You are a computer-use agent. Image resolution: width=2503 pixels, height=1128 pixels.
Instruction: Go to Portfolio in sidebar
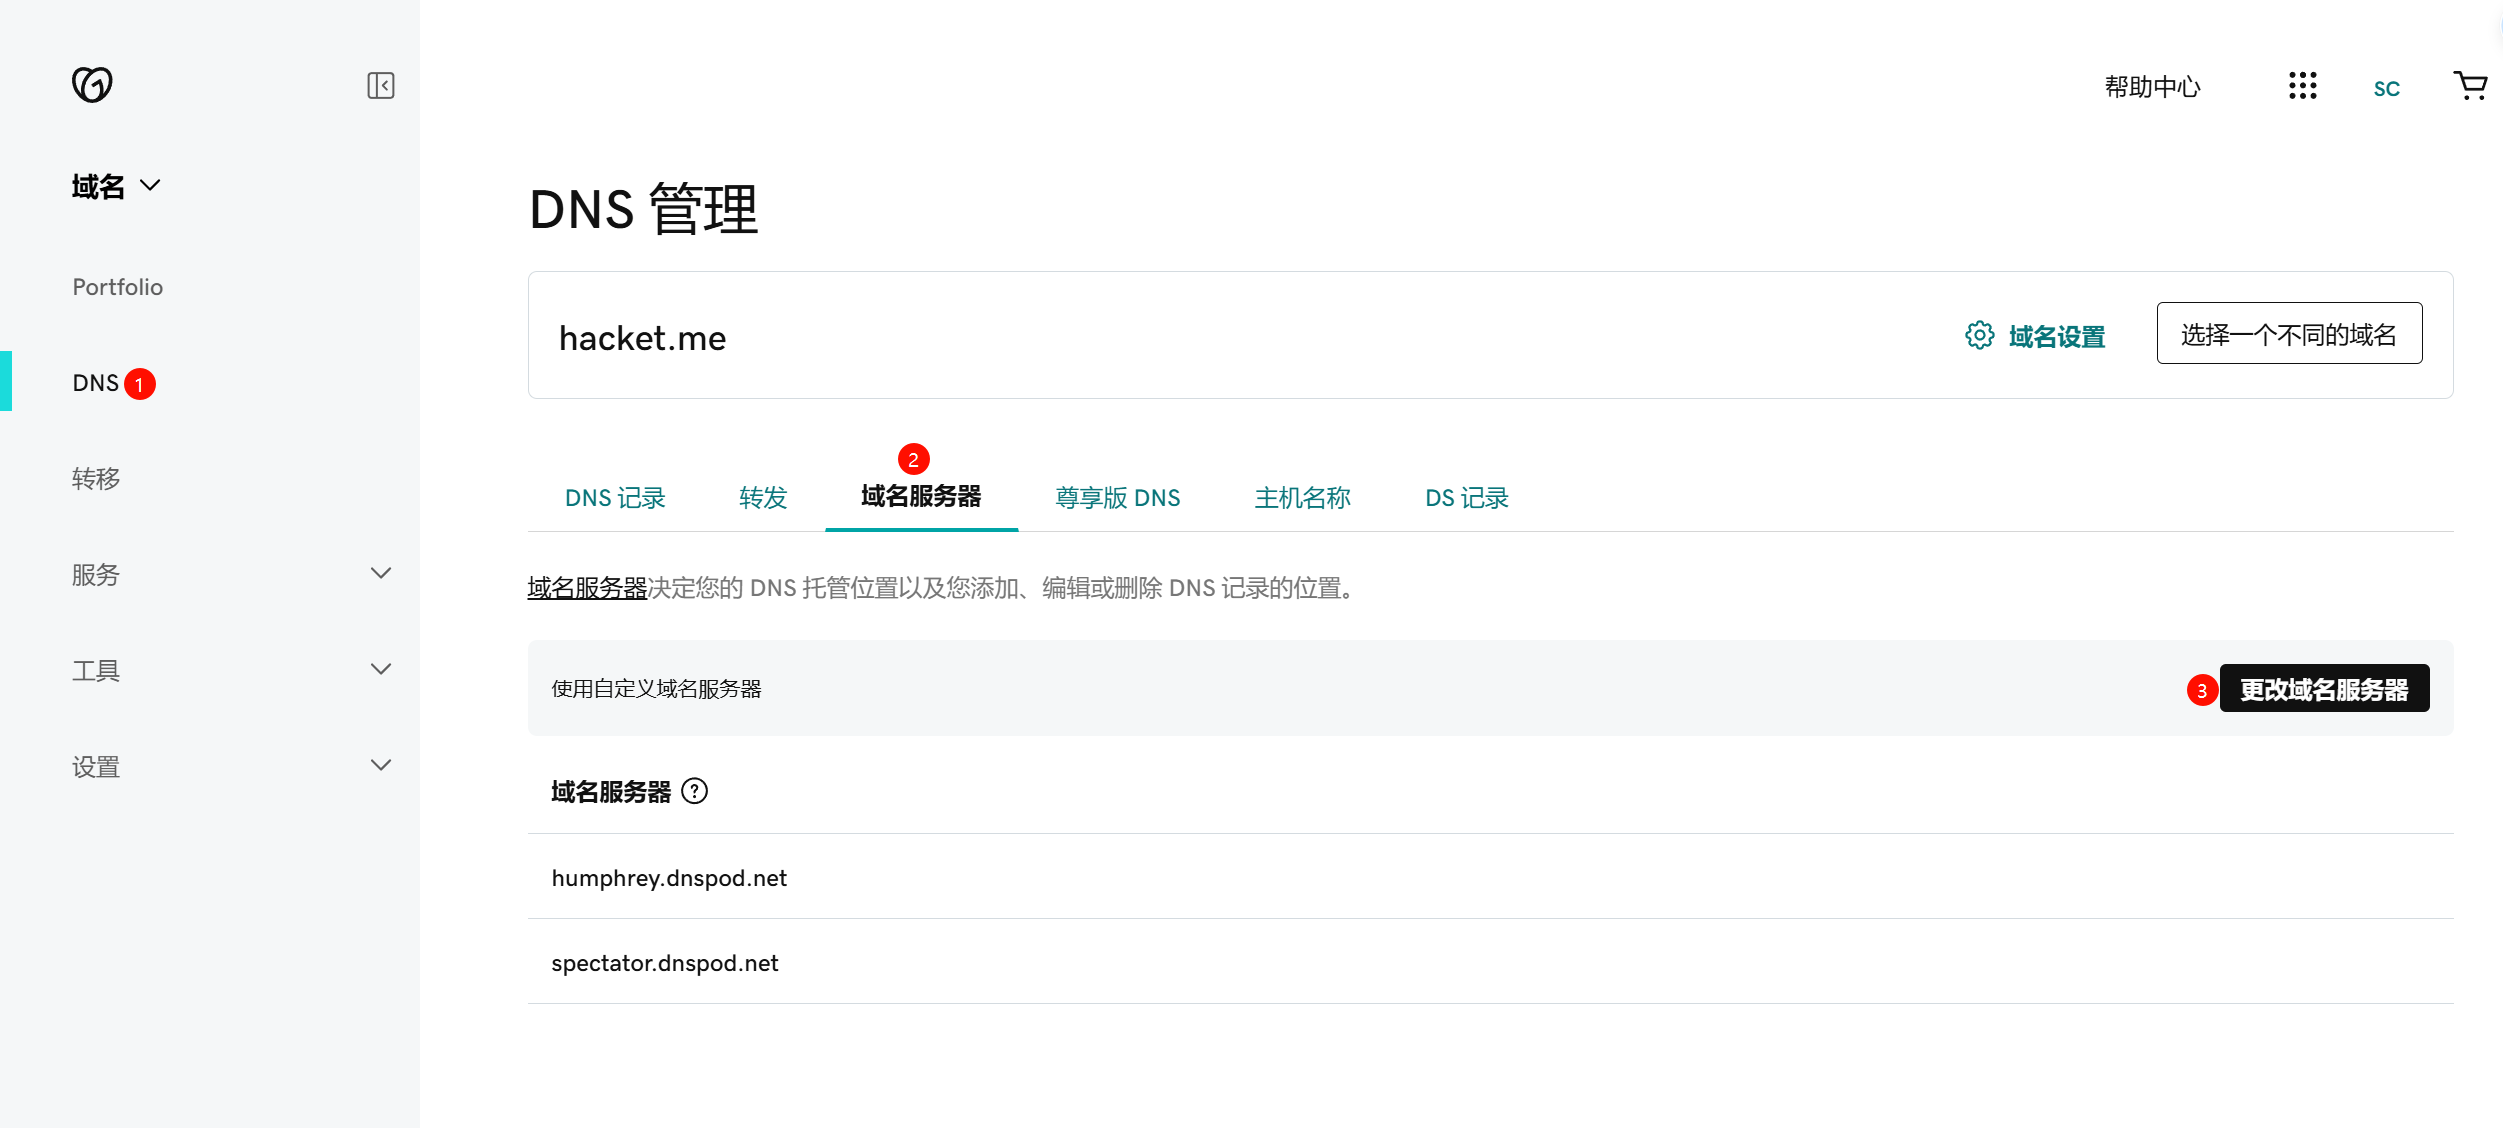click(117, 287)
